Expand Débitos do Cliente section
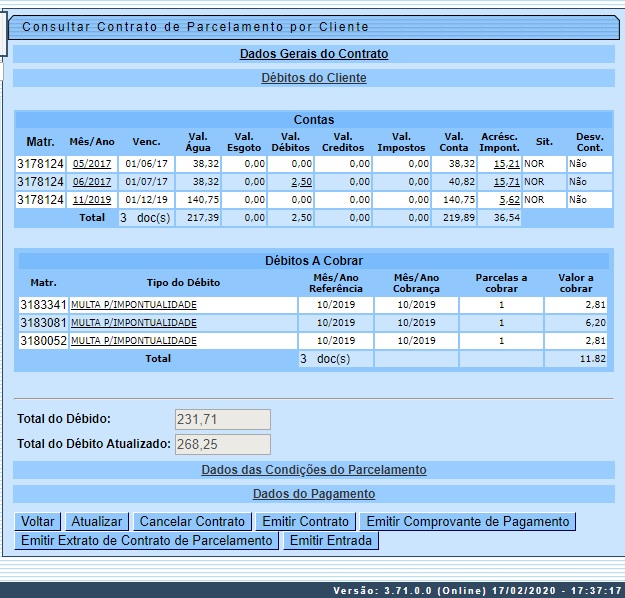This screenshot has height=598, width=625. coord(314,77)
